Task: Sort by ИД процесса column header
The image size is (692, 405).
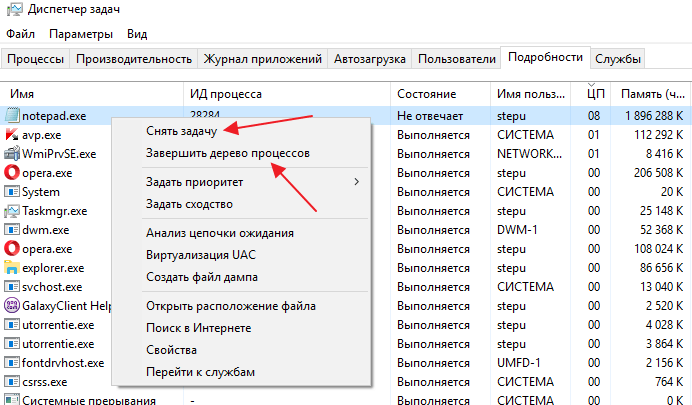Action: point(226,93)
